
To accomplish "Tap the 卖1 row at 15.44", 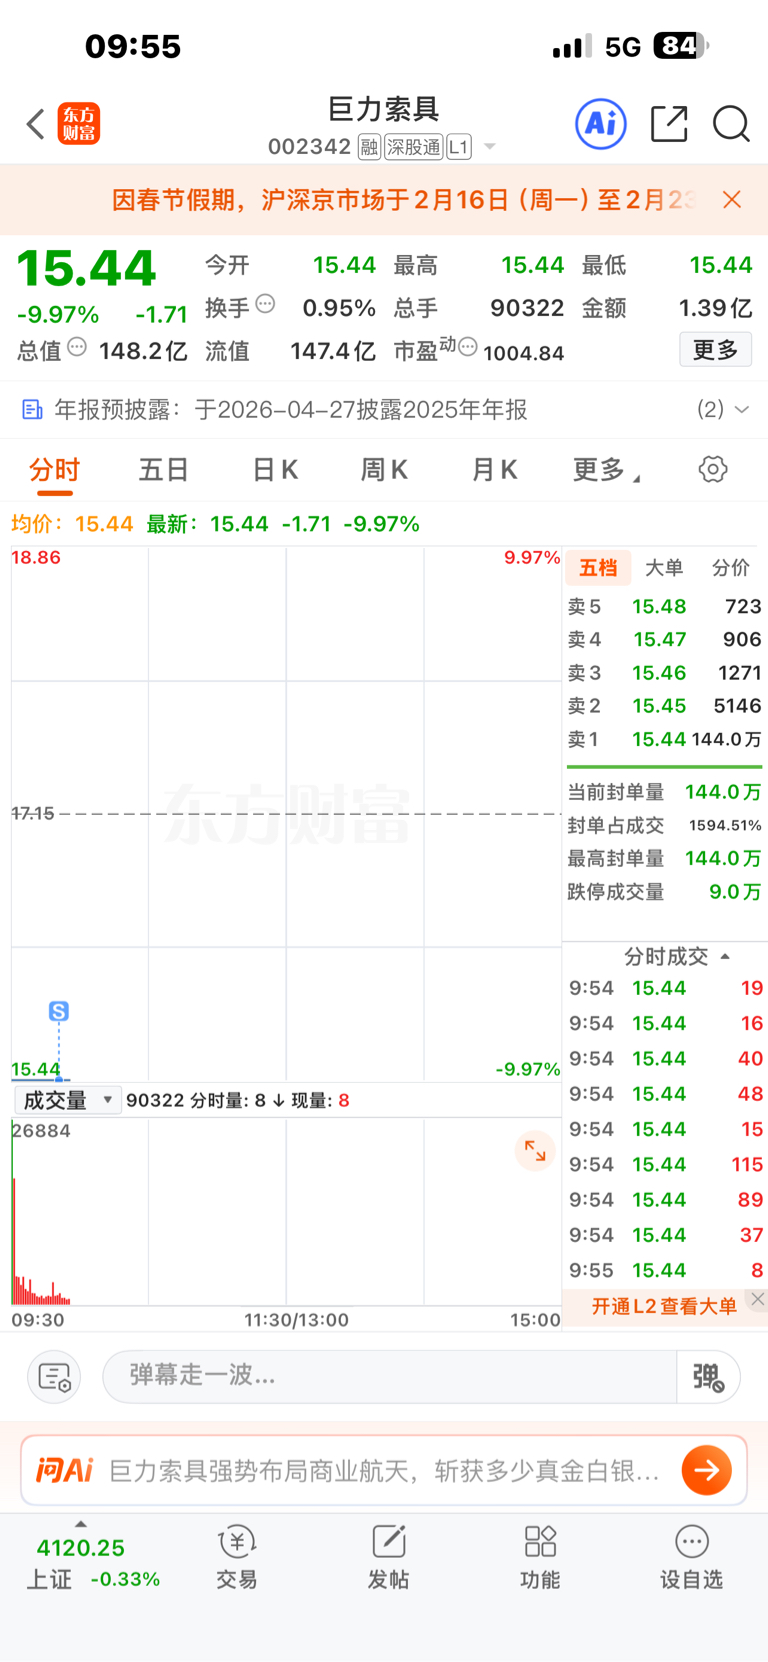I will click(x=665, y=739).
